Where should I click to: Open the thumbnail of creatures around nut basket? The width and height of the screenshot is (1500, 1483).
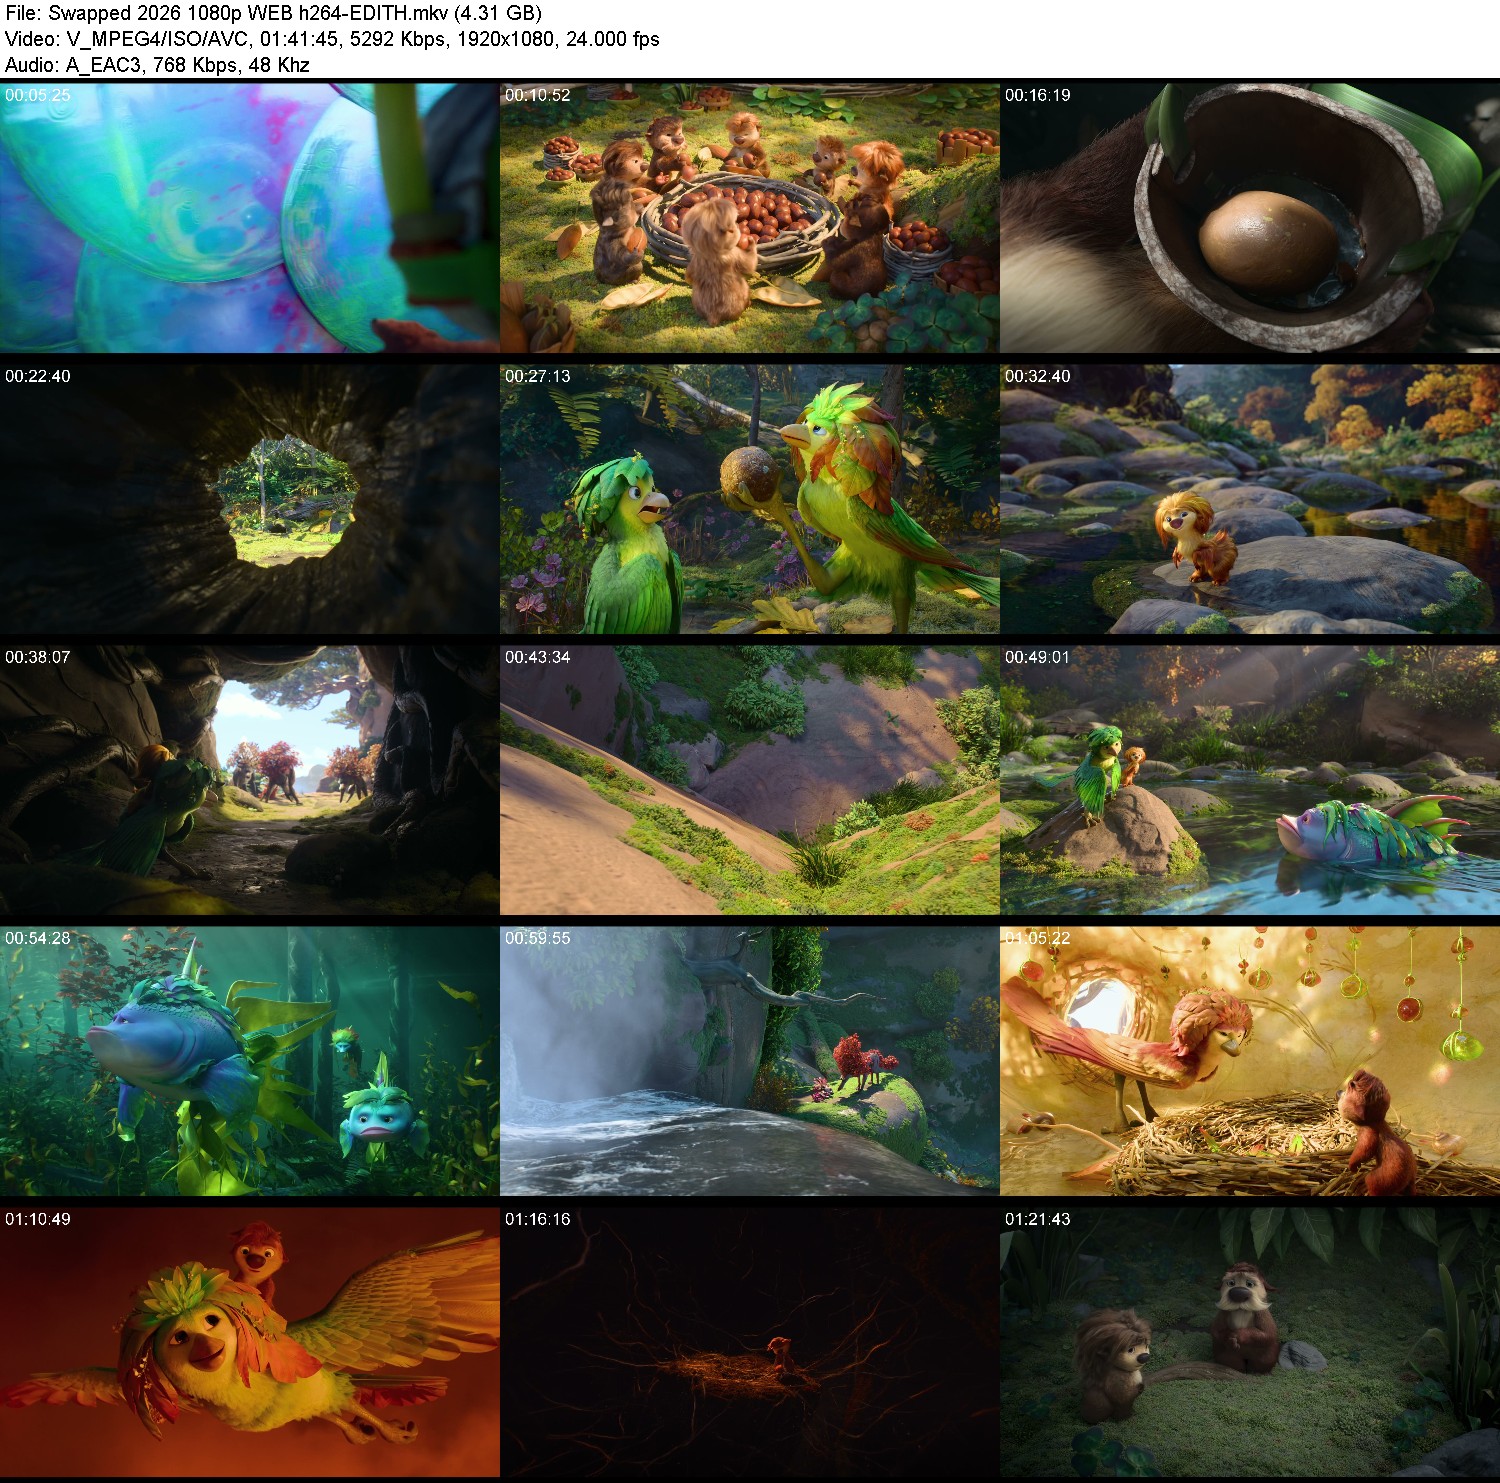750,217
